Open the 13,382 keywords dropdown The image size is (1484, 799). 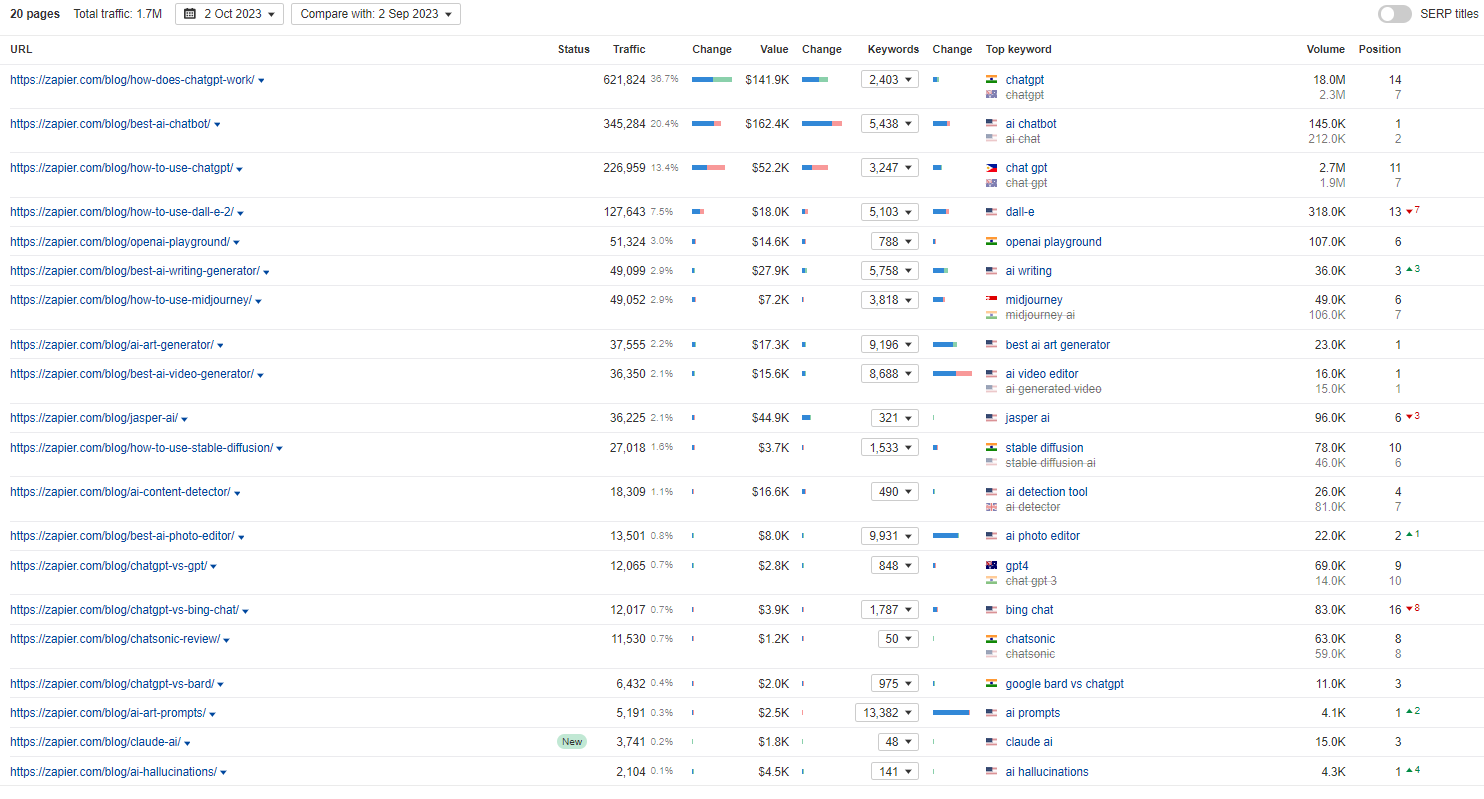click(x=887, y=713)
